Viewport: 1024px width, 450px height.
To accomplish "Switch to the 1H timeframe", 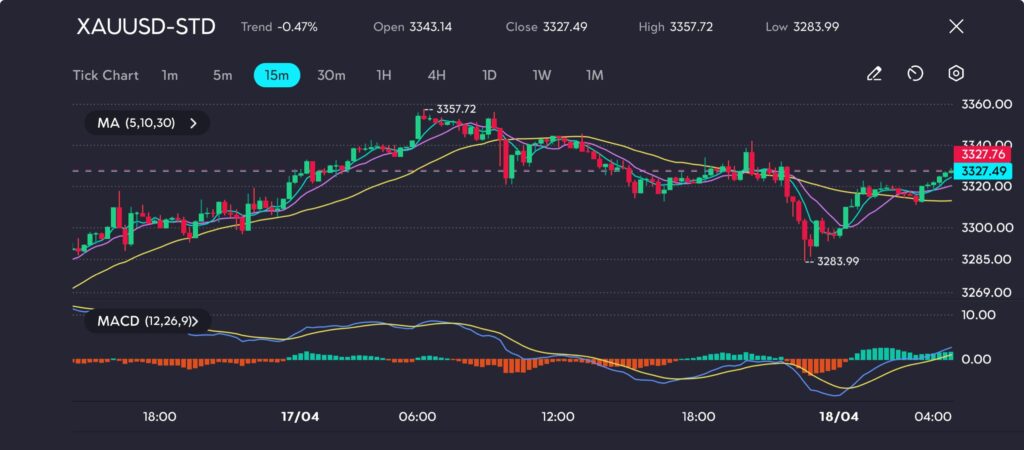I will point(384,74).
